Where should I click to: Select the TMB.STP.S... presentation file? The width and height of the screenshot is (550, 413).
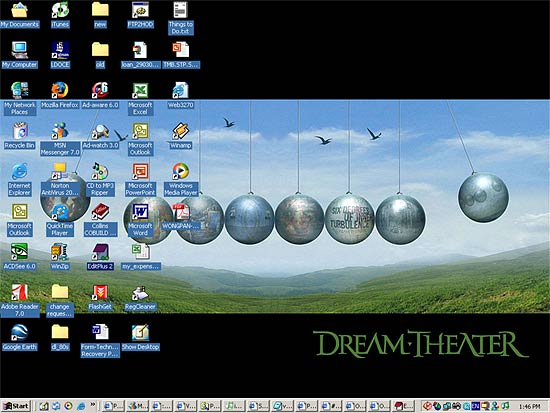click(x=181, y=55)
